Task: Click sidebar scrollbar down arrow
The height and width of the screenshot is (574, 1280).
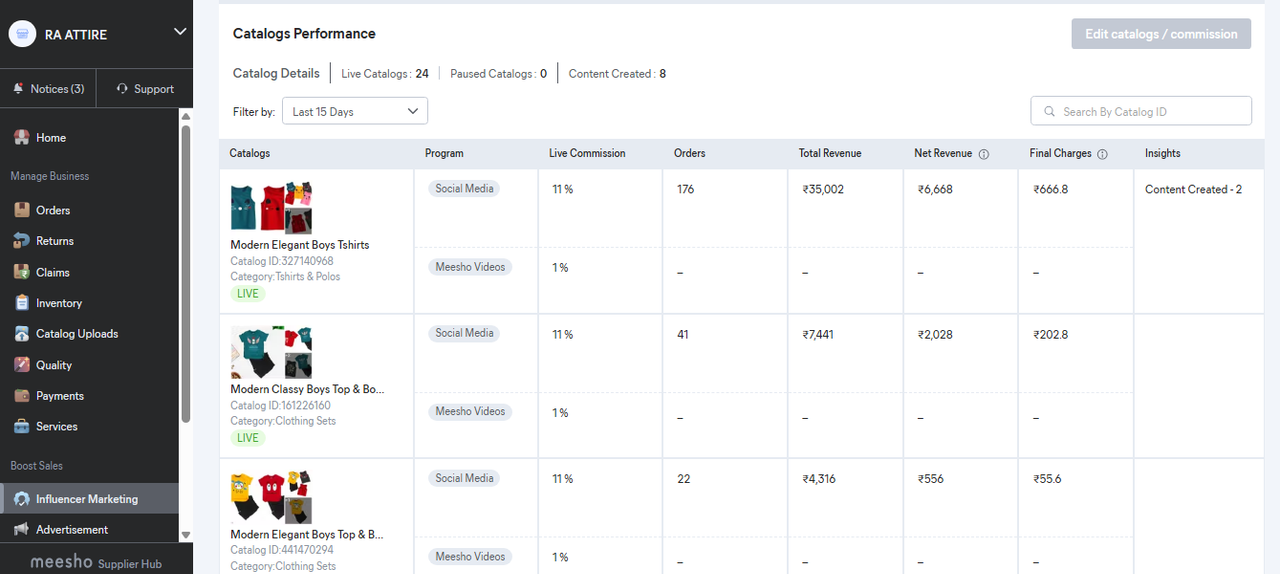Action: 186,536
